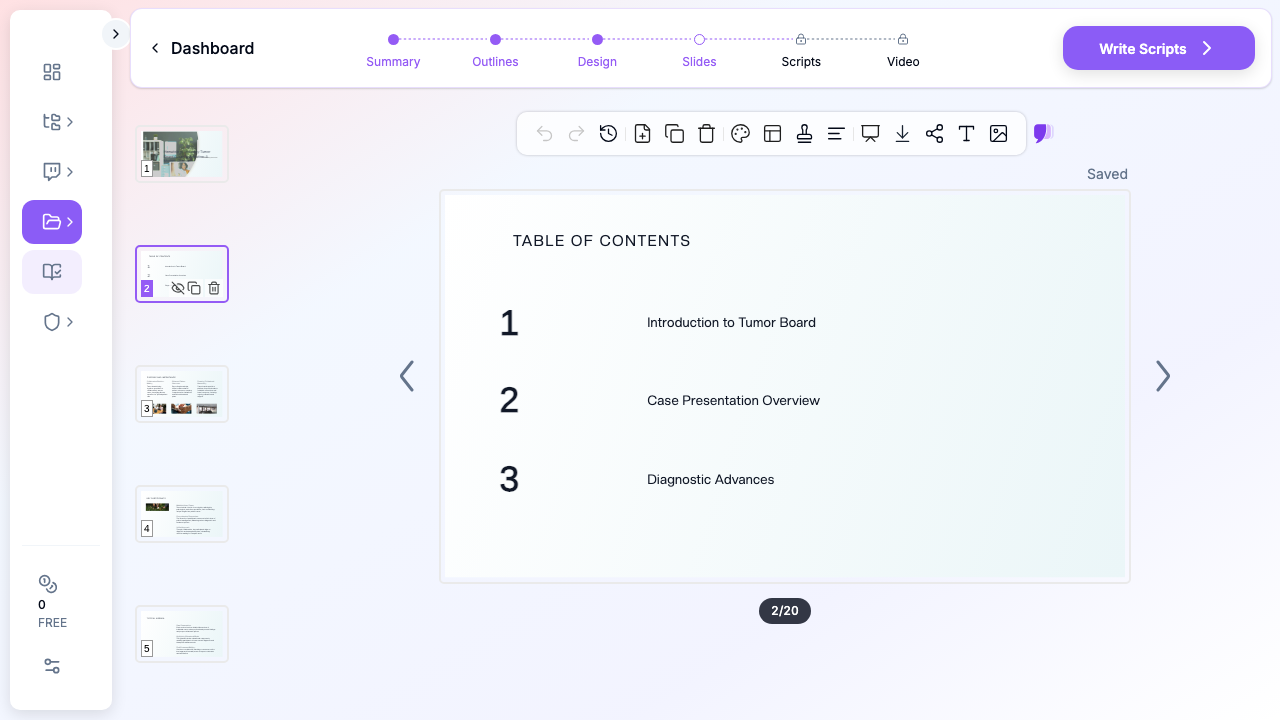
Task: Click the stamp watermark icon
Action: click(804, 134)
